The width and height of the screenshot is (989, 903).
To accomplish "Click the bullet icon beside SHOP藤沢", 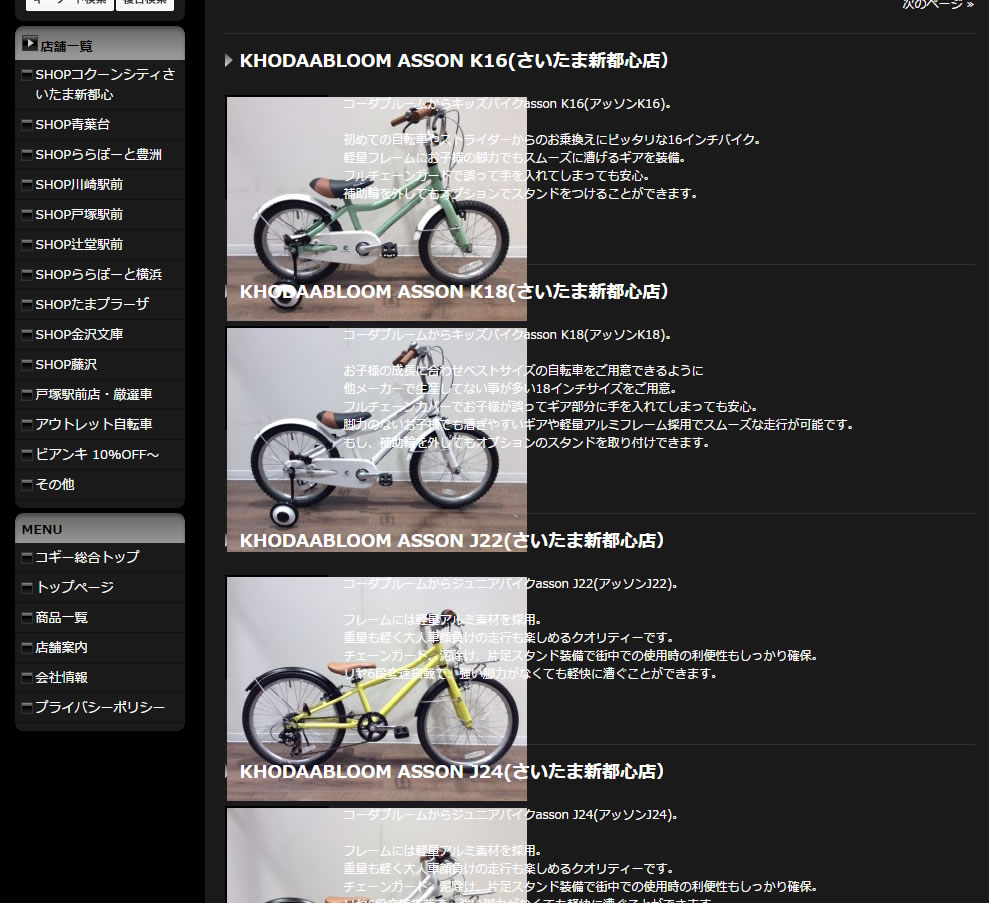I will coord(27,364).
